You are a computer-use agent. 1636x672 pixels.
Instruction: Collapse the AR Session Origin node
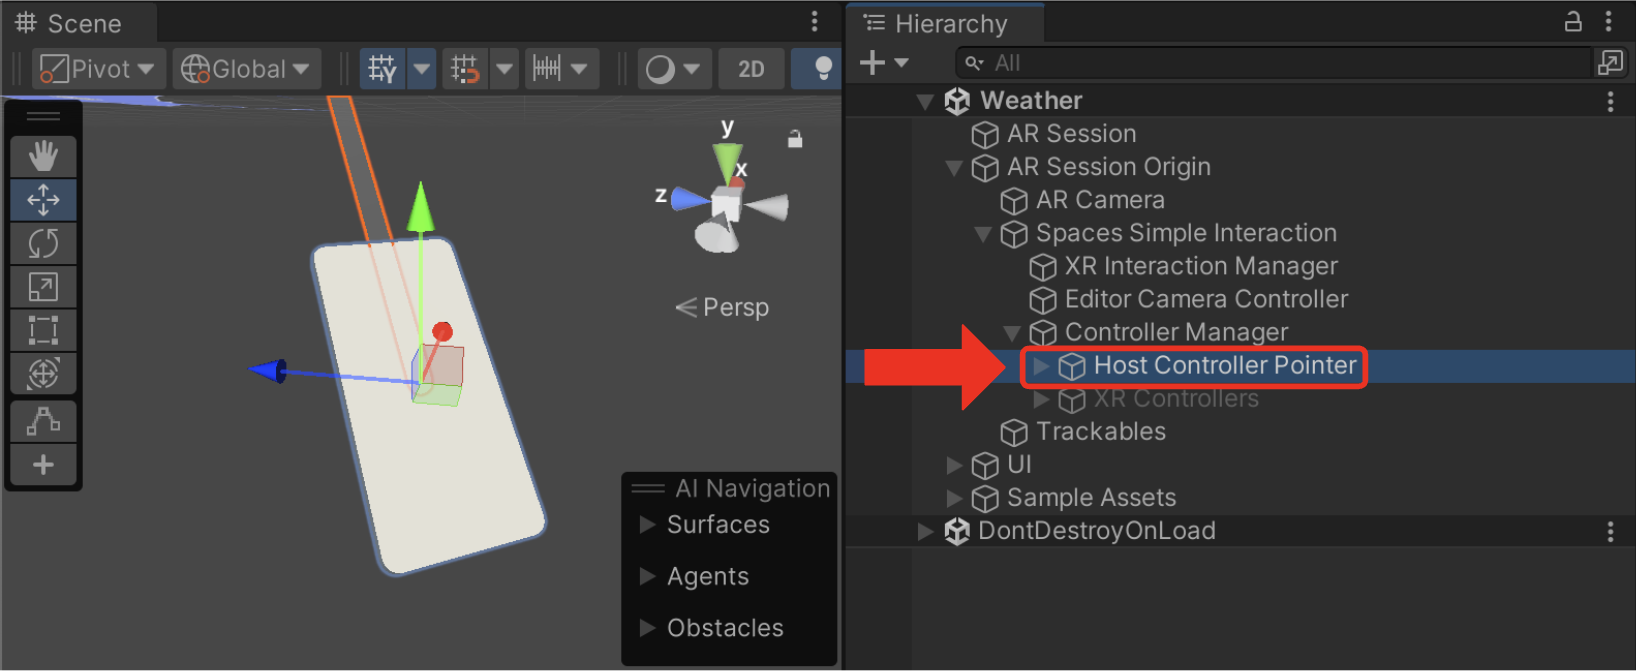[x=955, y=168]
